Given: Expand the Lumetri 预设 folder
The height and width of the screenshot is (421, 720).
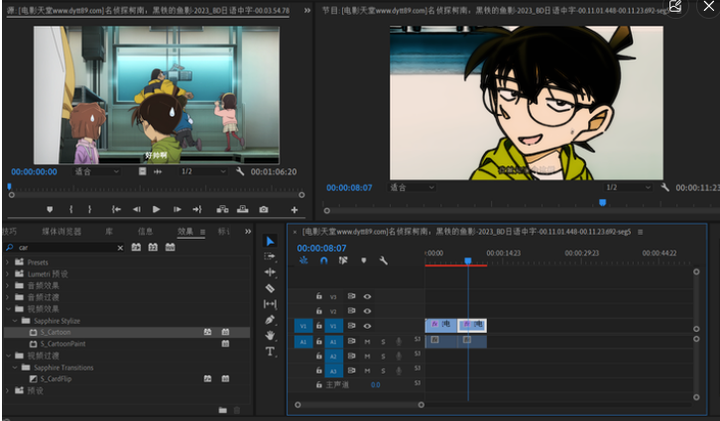Looking at the screenshot, I should [7, 274].
